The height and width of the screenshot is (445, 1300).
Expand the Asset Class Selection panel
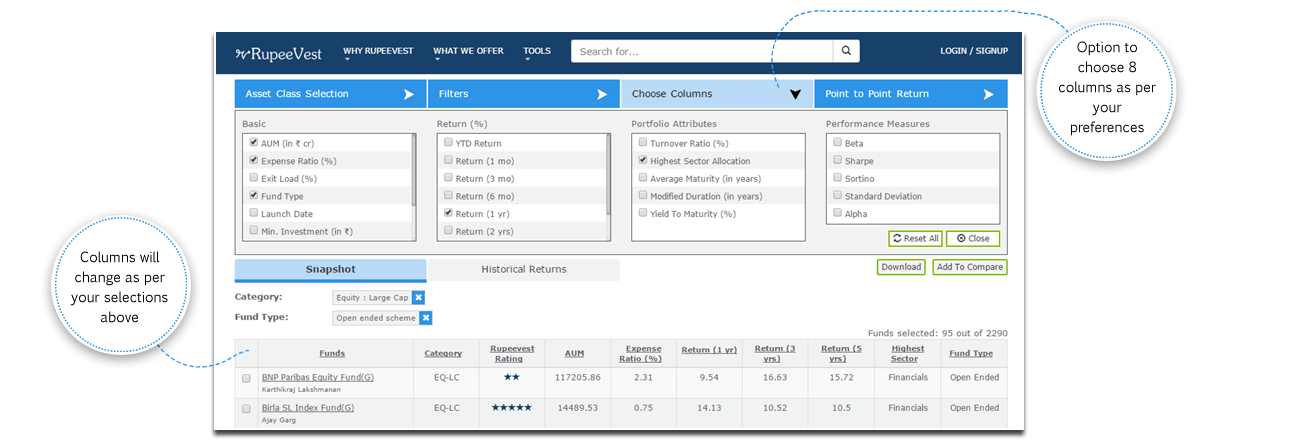click(x=331, y=94)
